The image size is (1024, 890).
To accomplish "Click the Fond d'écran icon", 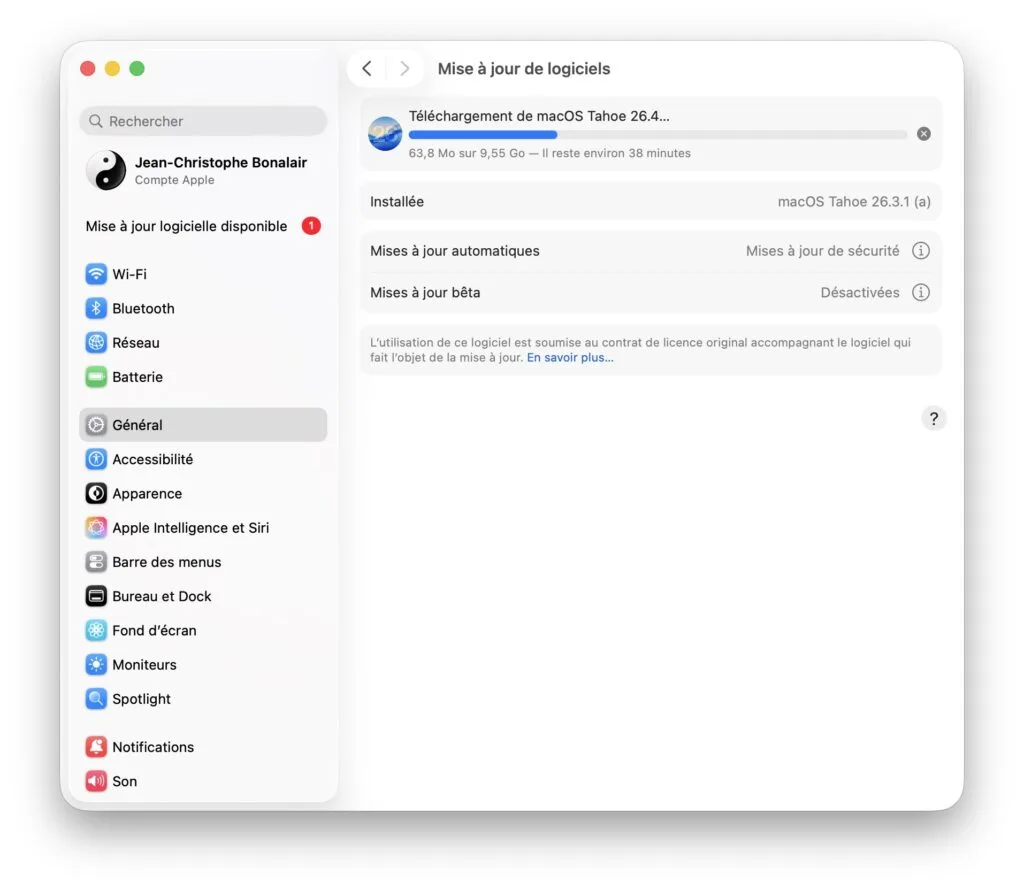I will tap(96, 630).
